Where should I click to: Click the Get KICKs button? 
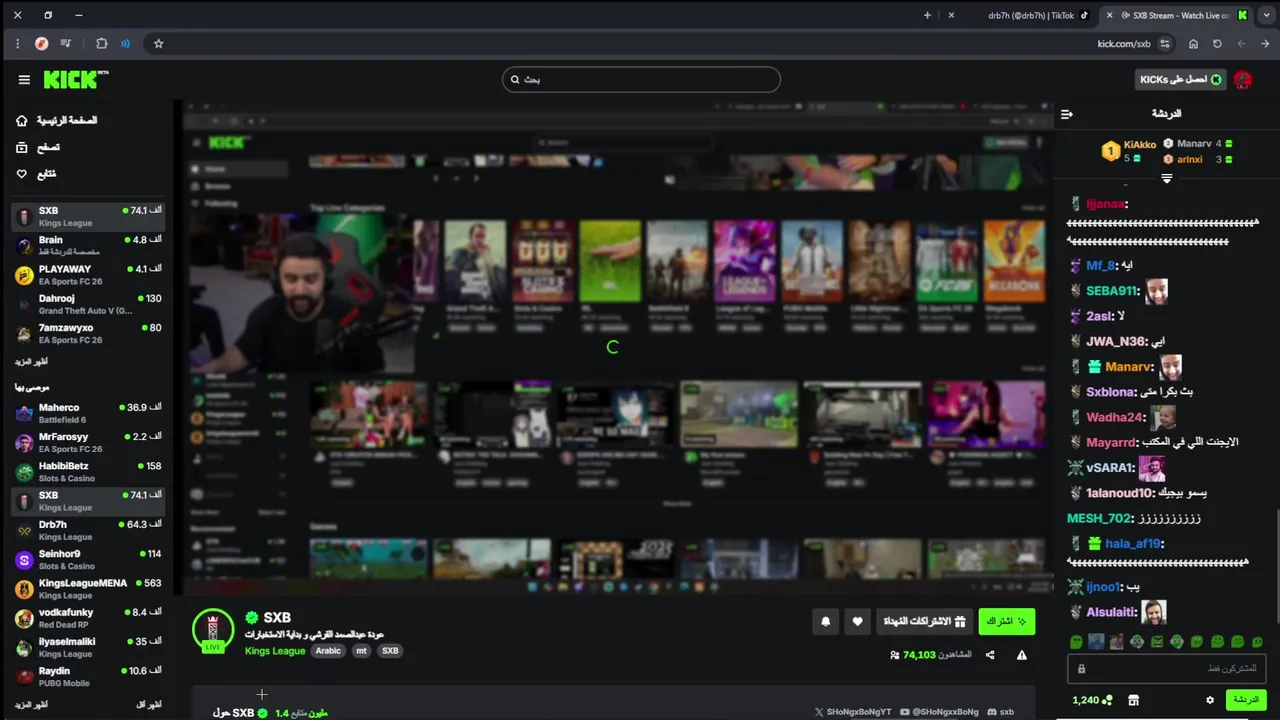pos(1180,79)
